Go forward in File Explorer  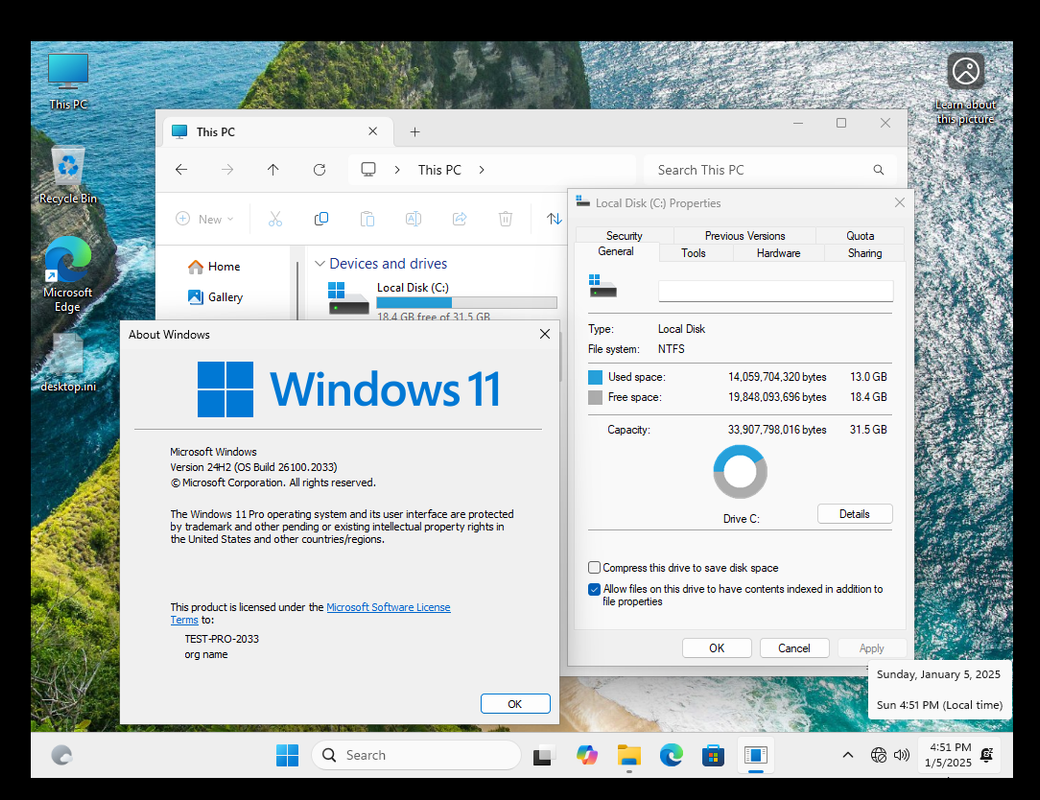[228, 170]
